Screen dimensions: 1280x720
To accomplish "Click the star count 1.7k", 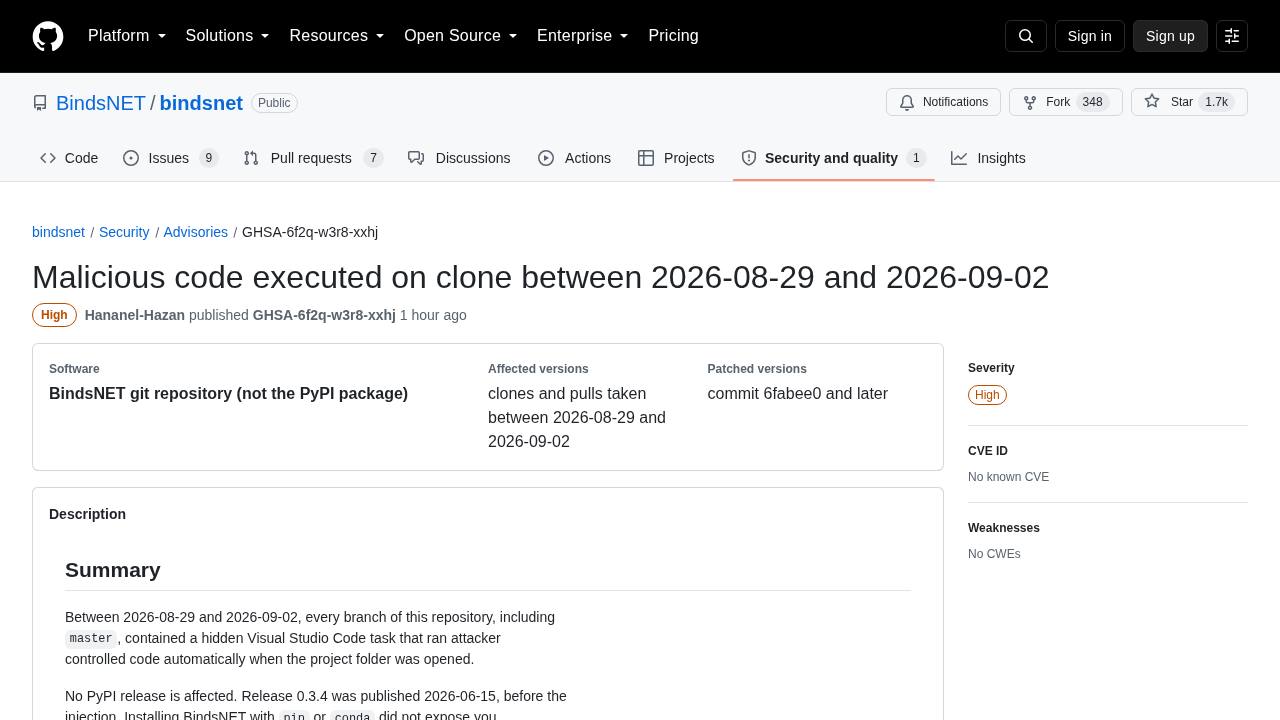I will pos(1216,102).
